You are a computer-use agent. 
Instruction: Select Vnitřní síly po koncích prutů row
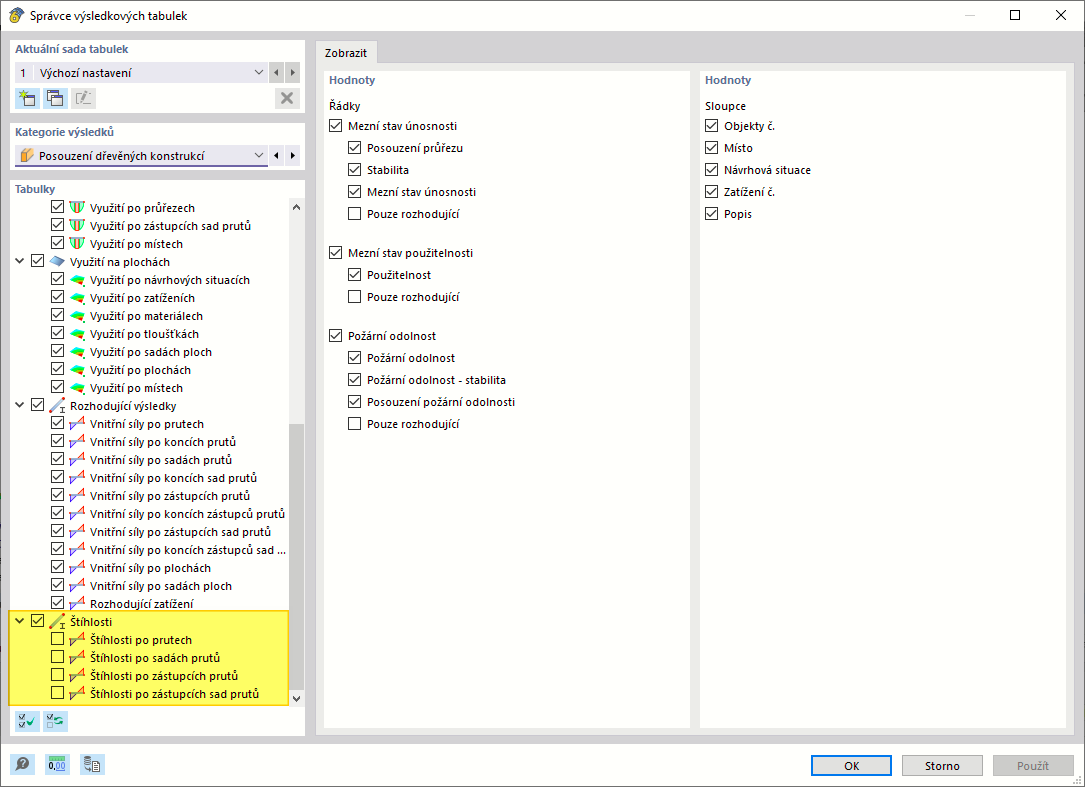pyautogui.click(x=163, y=442)
